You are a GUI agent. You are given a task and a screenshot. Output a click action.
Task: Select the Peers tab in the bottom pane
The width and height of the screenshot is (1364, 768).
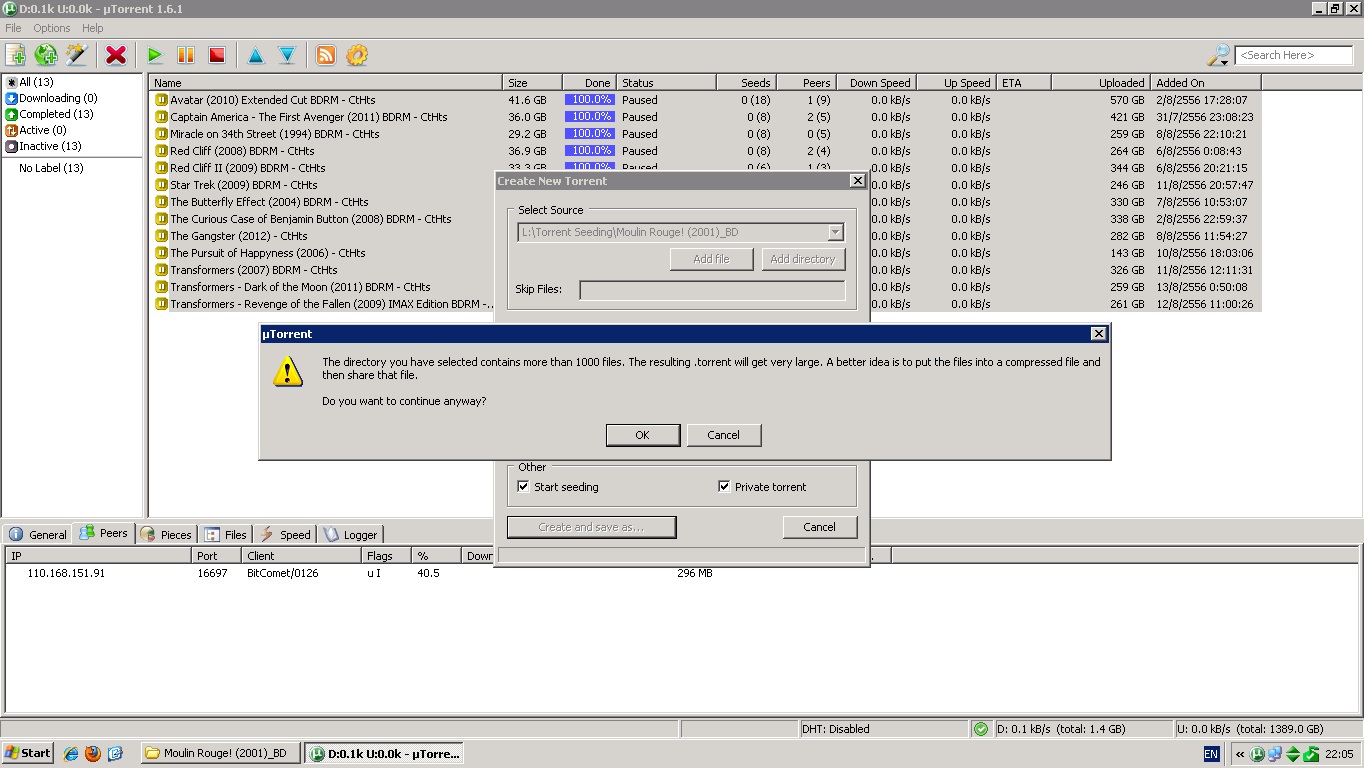pos(104,533)
